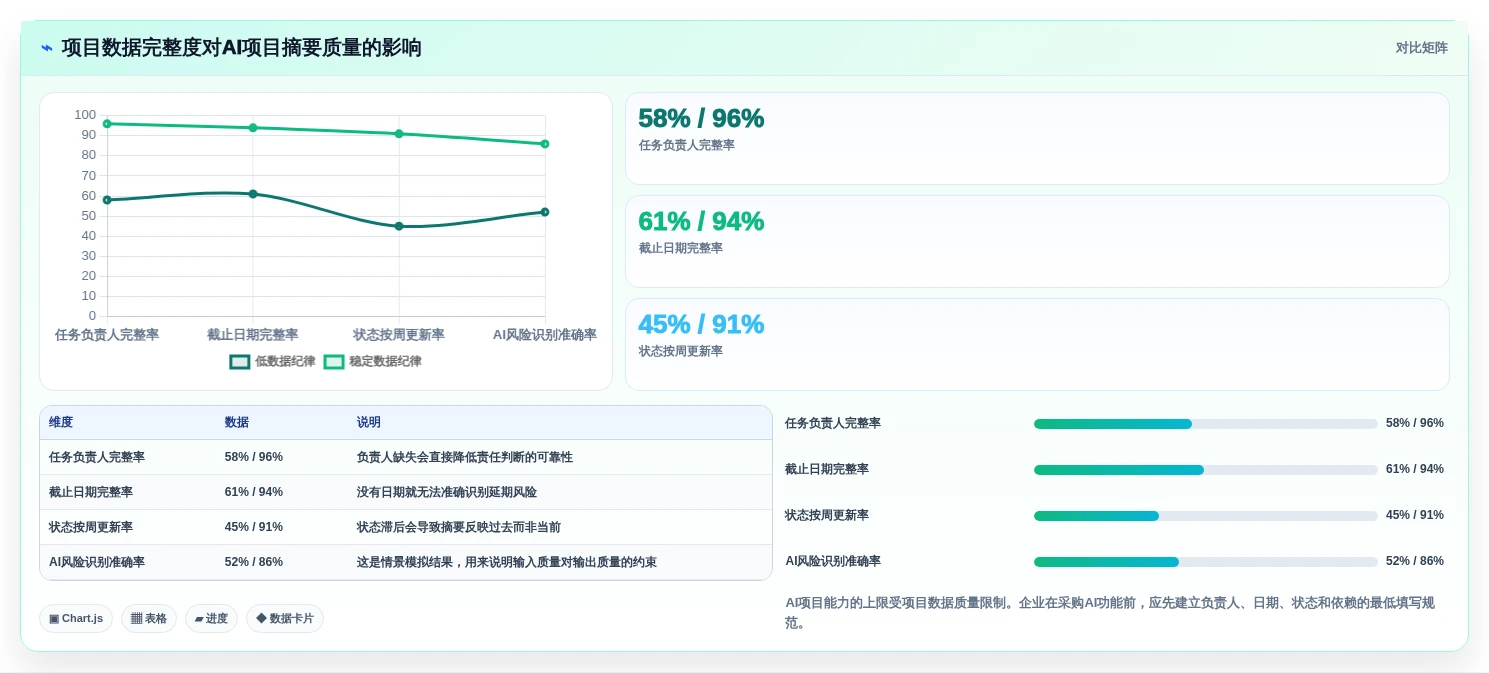This screenshot has width=1489, height=673.
Task: Open the 58% / 96% 任务负责人完整率 card
Action: pyautogui.click(x=1037, y=139)
